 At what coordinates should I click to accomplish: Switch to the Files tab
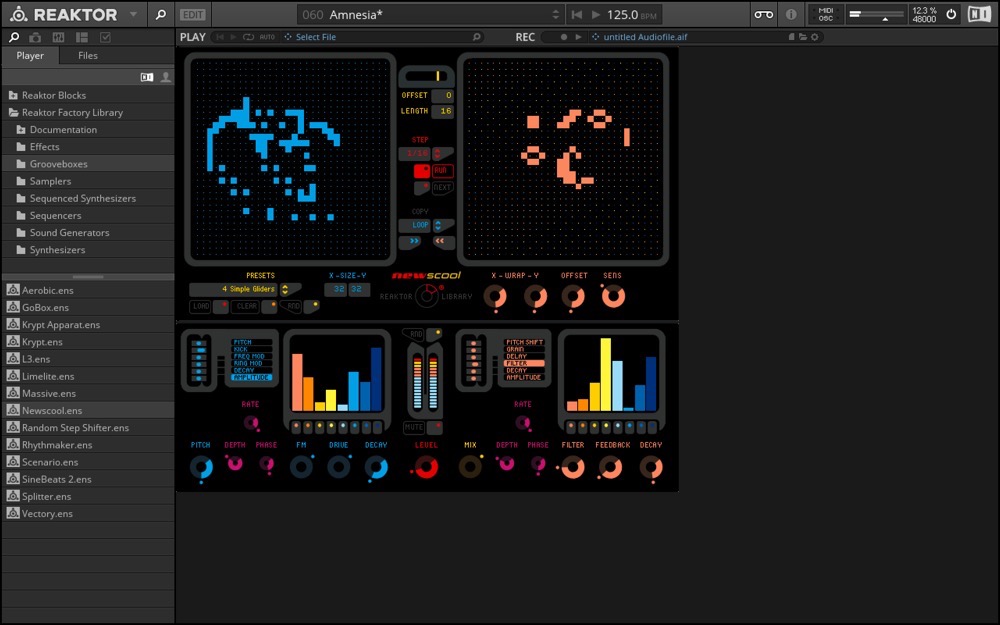[x=88, y=55]
